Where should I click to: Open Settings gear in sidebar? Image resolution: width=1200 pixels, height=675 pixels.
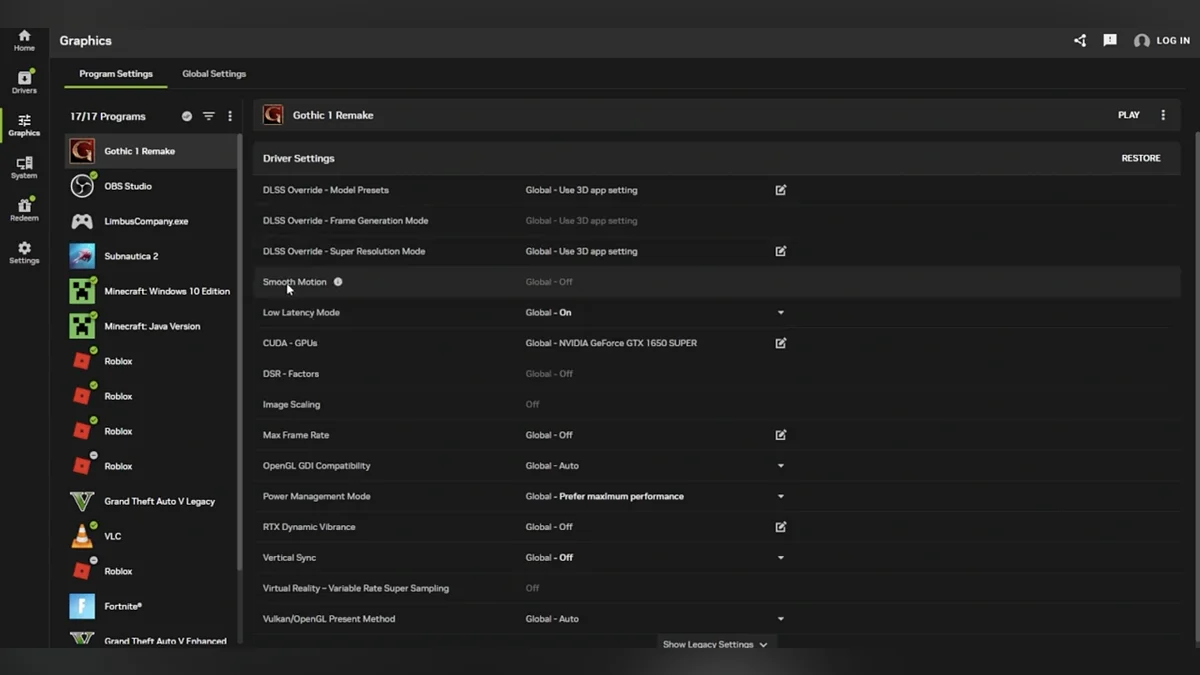[24, 252]
